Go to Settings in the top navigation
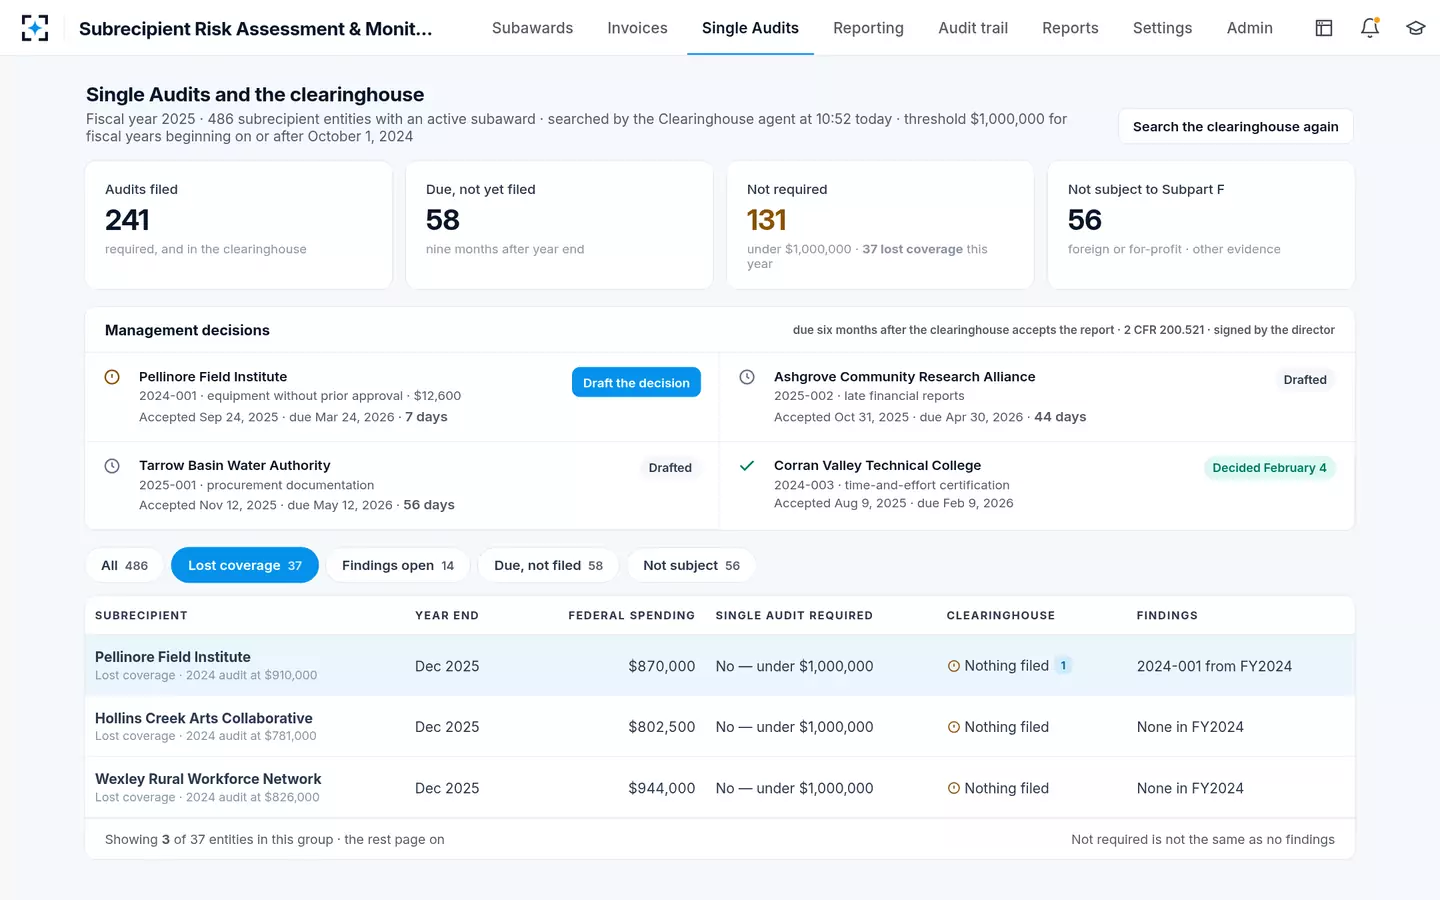 [1162, 28]
